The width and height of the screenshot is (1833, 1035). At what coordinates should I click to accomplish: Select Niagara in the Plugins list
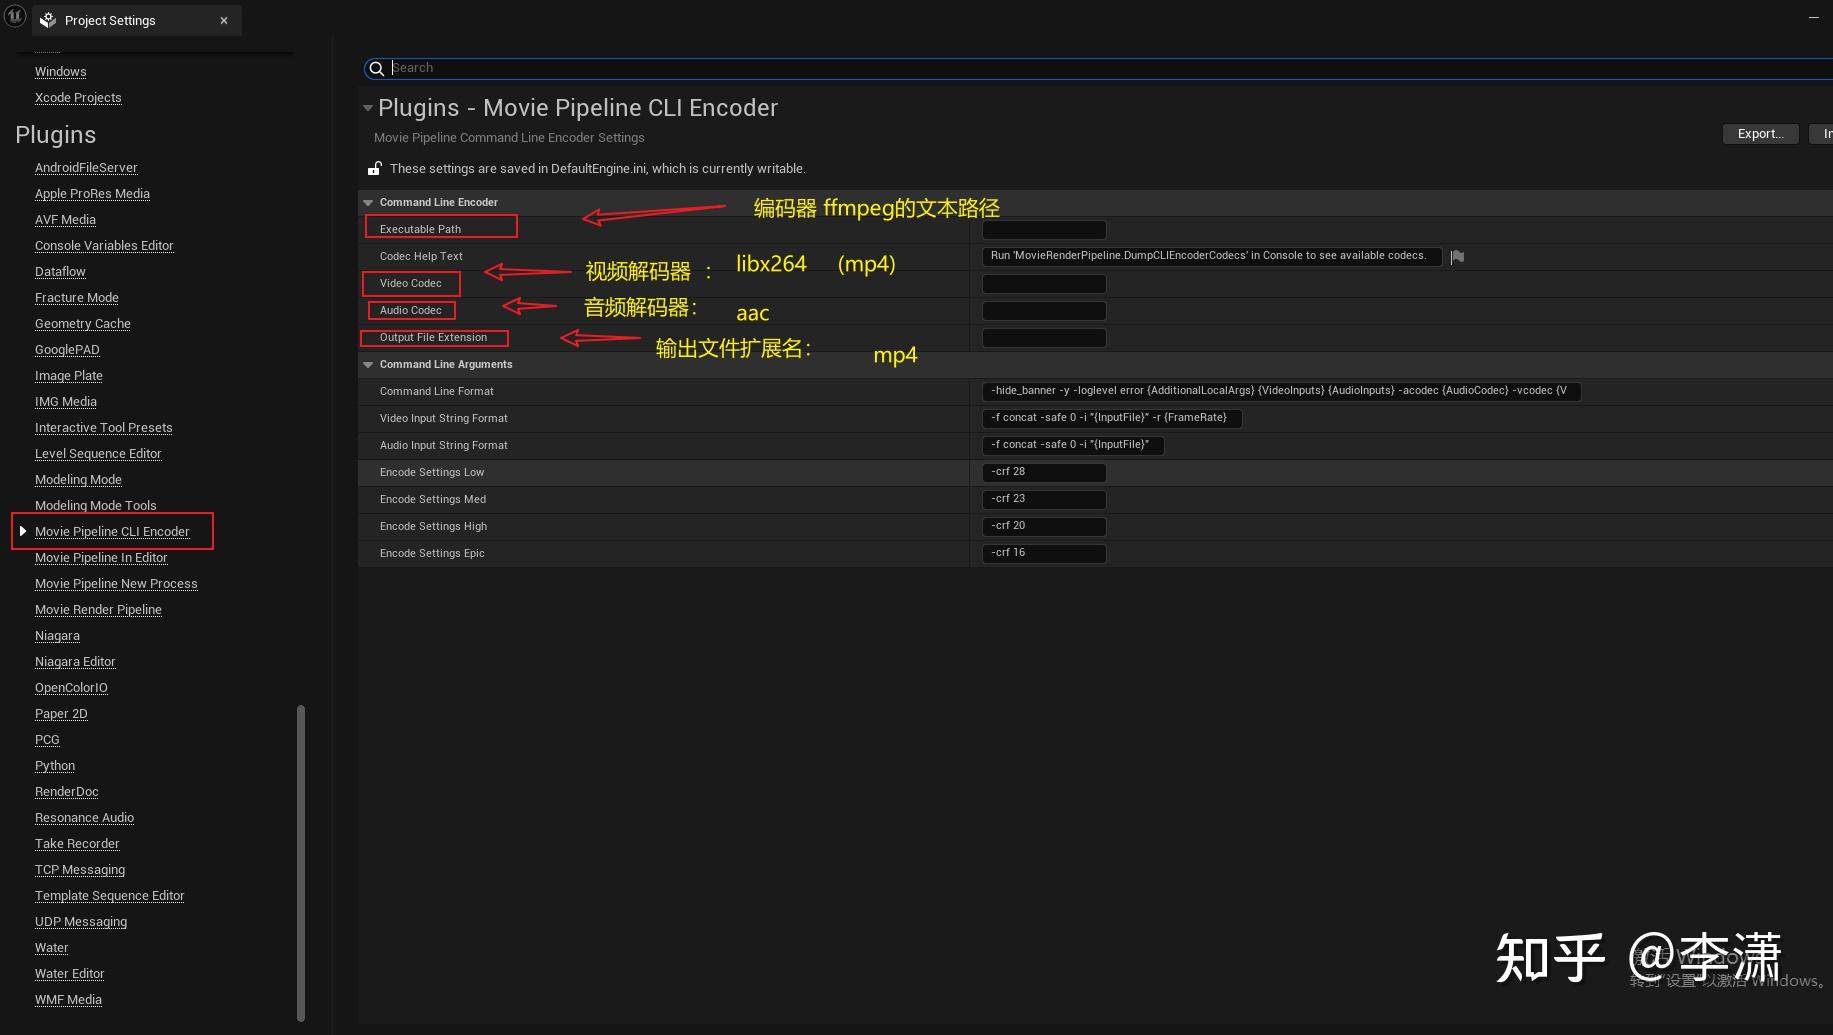57,635
